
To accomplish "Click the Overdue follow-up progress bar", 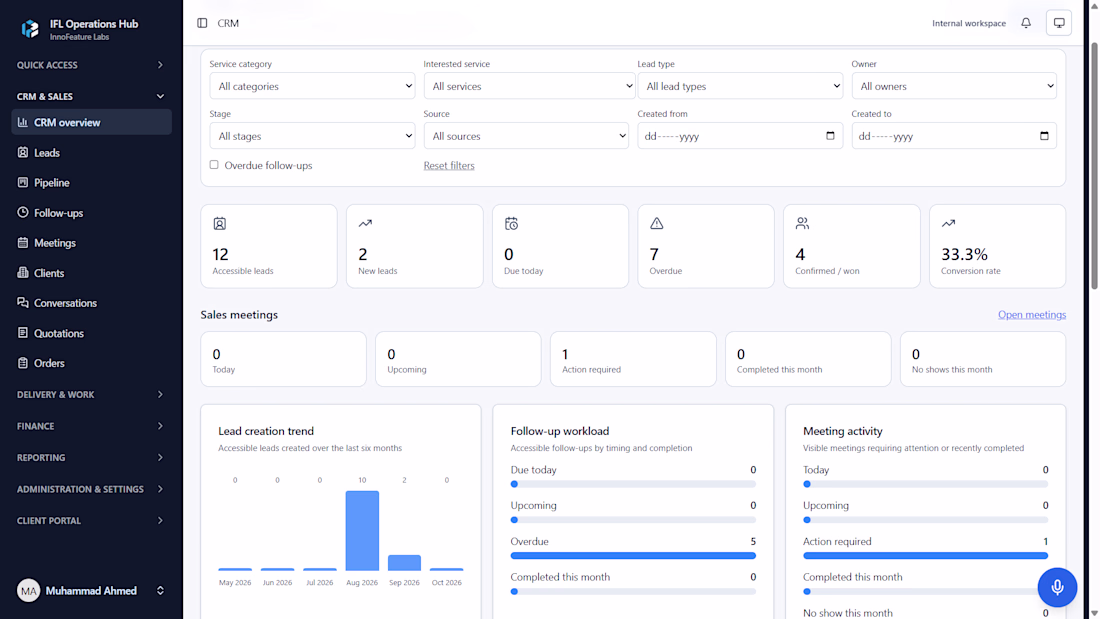I will [633, 556].
